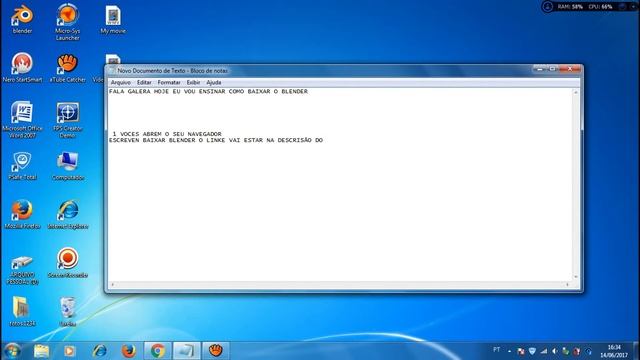
Task: Show hidden tray icons arrow
Action: [509, 351]
